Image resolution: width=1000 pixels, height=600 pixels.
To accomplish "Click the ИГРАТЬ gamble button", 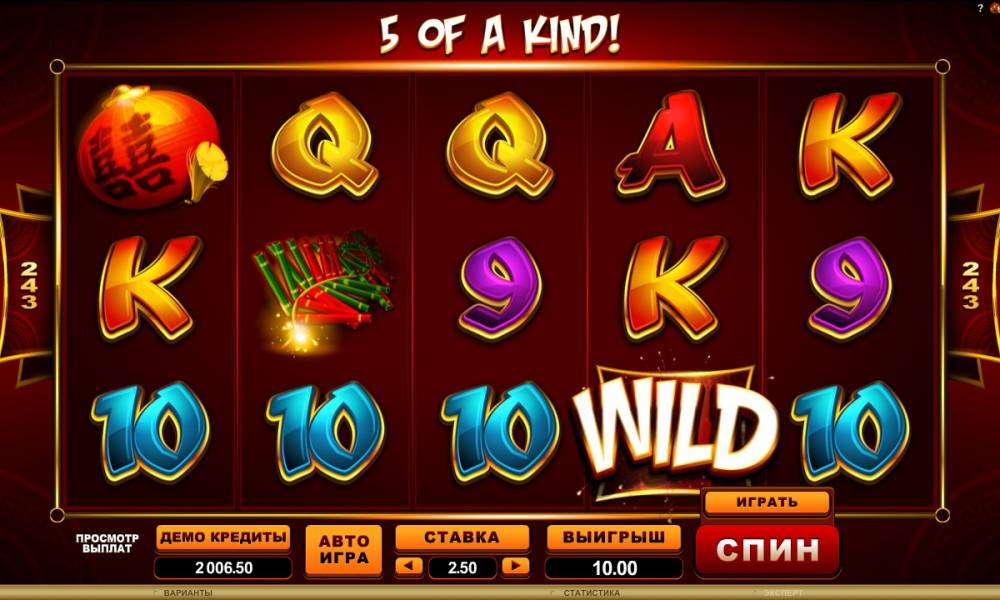I will tap(767, 502).
